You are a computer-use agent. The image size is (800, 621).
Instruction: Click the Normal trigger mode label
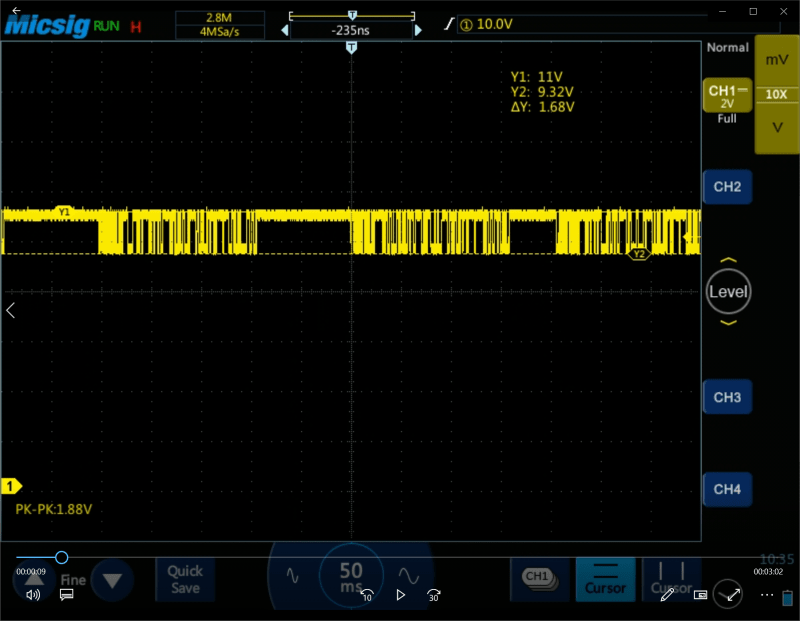728,47
